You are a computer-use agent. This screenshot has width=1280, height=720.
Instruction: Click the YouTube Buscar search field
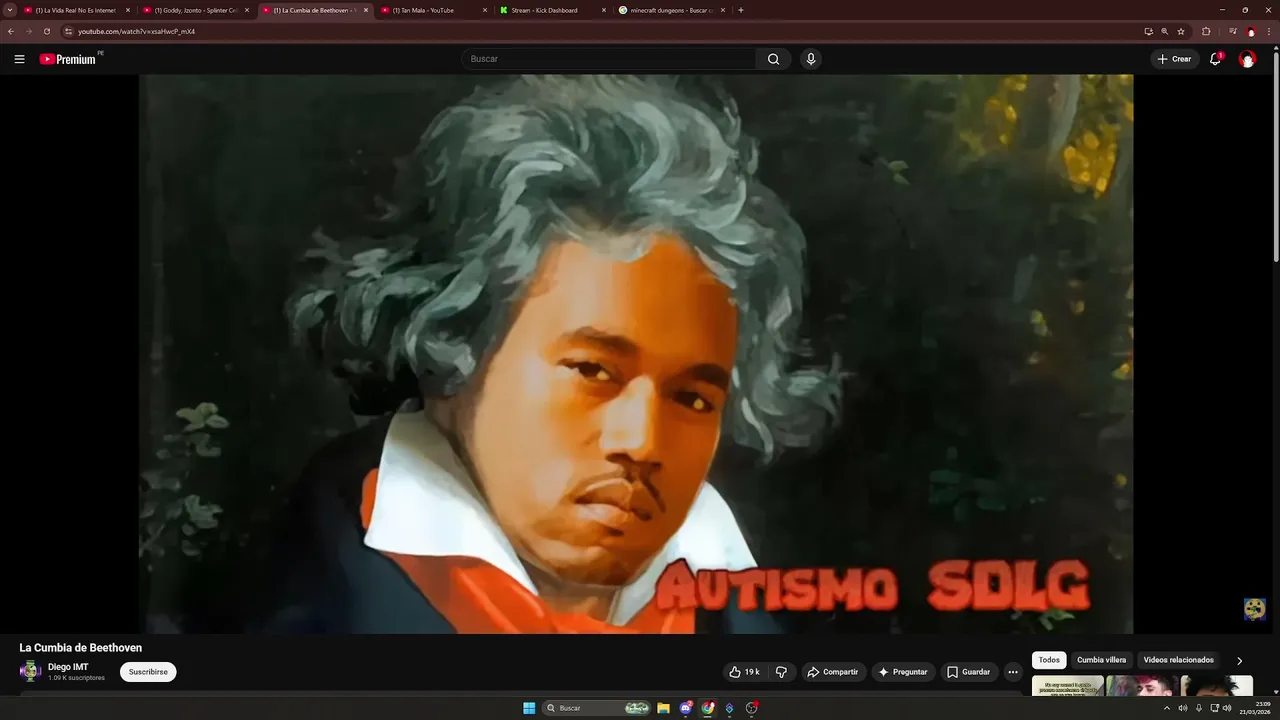[x=608, y=59]
